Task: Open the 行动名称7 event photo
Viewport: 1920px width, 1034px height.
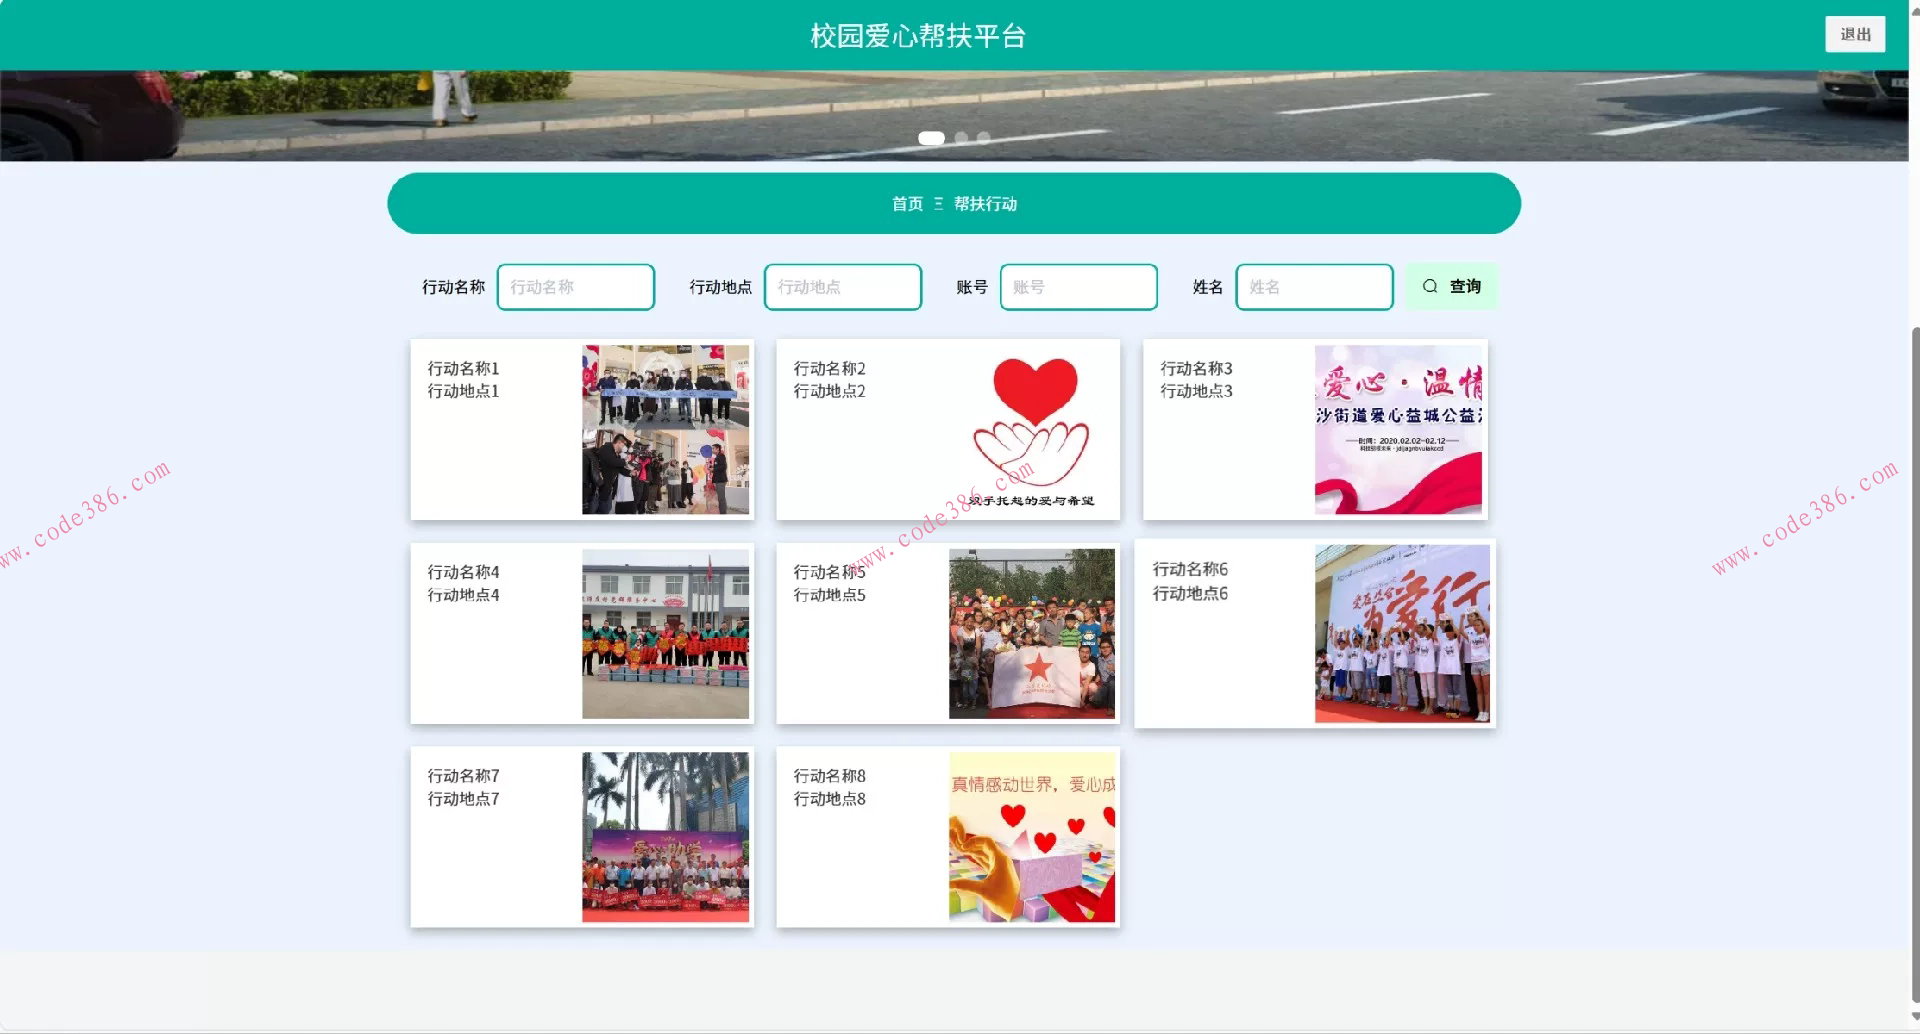Action: [666, 837]
